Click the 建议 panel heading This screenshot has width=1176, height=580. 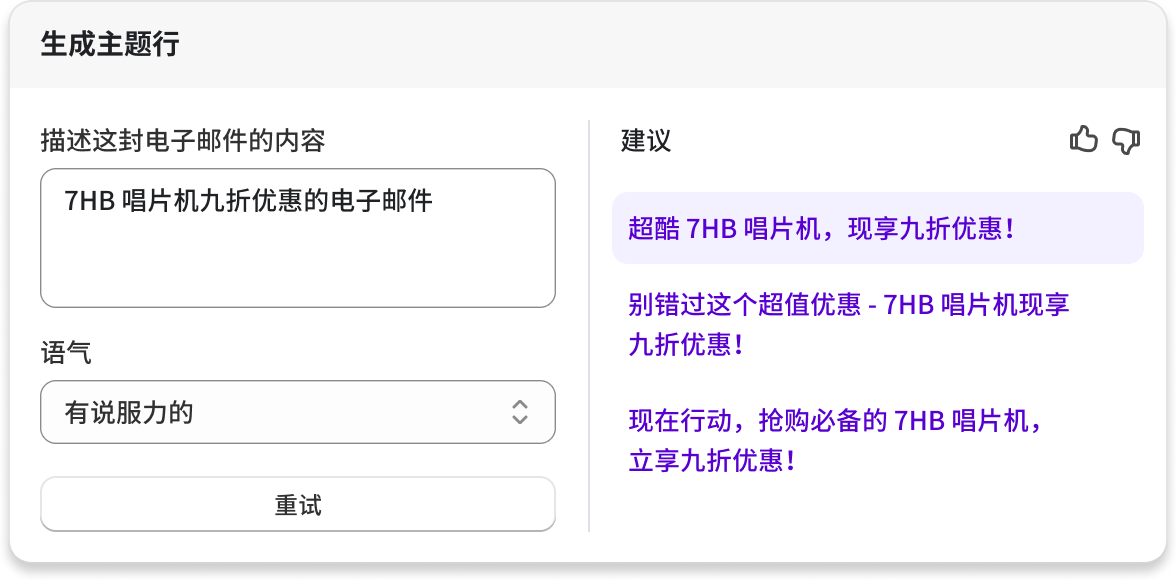pyautogui.click(x=644, y=142)
